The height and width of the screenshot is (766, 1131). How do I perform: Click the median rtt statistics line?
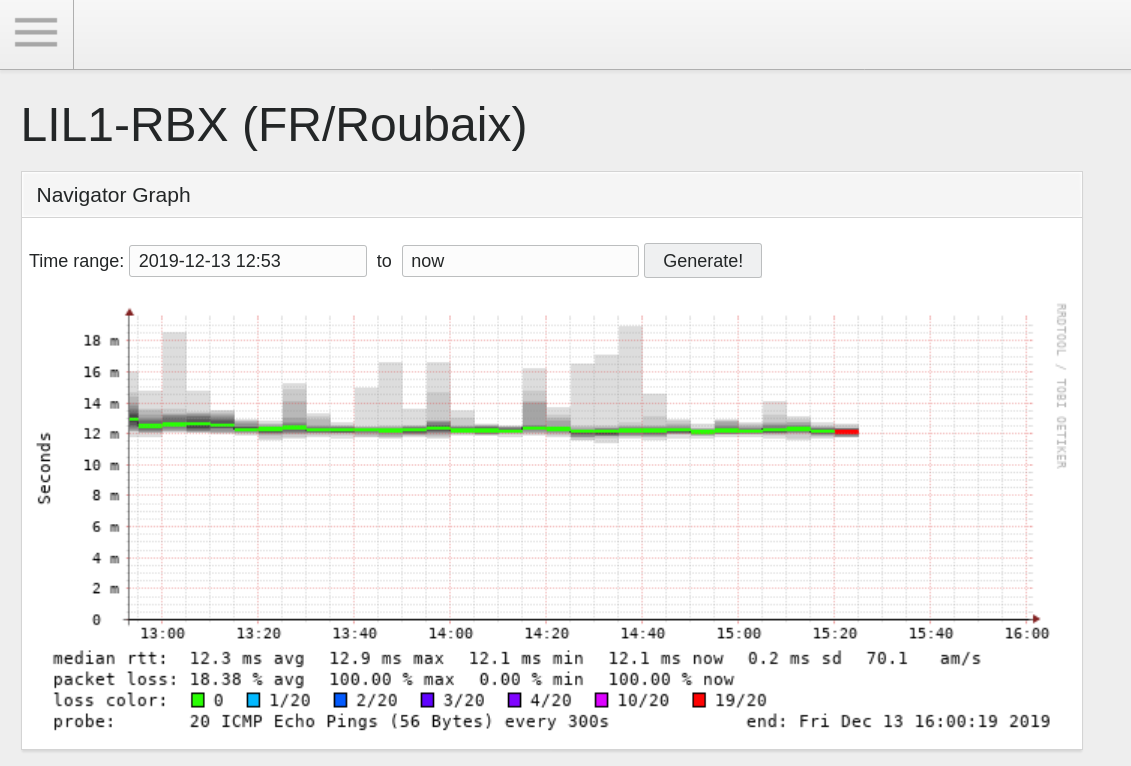[516, 658]
